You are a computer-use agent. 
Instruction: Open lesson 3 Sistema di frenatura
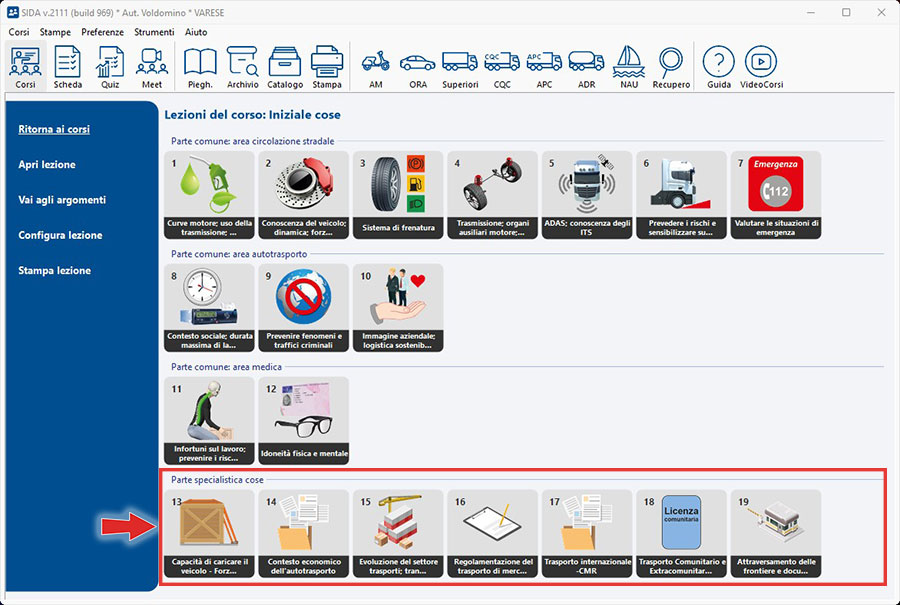pyautogui.click(x=397, y=194)
